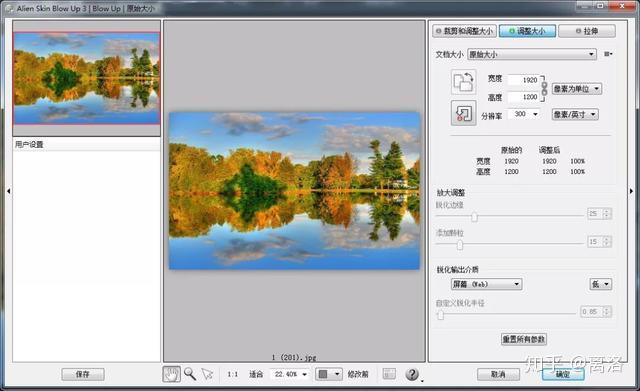The width and height of the screenshot is (640, 391).
Task: Open the question mark help icon
Action: 412,374
